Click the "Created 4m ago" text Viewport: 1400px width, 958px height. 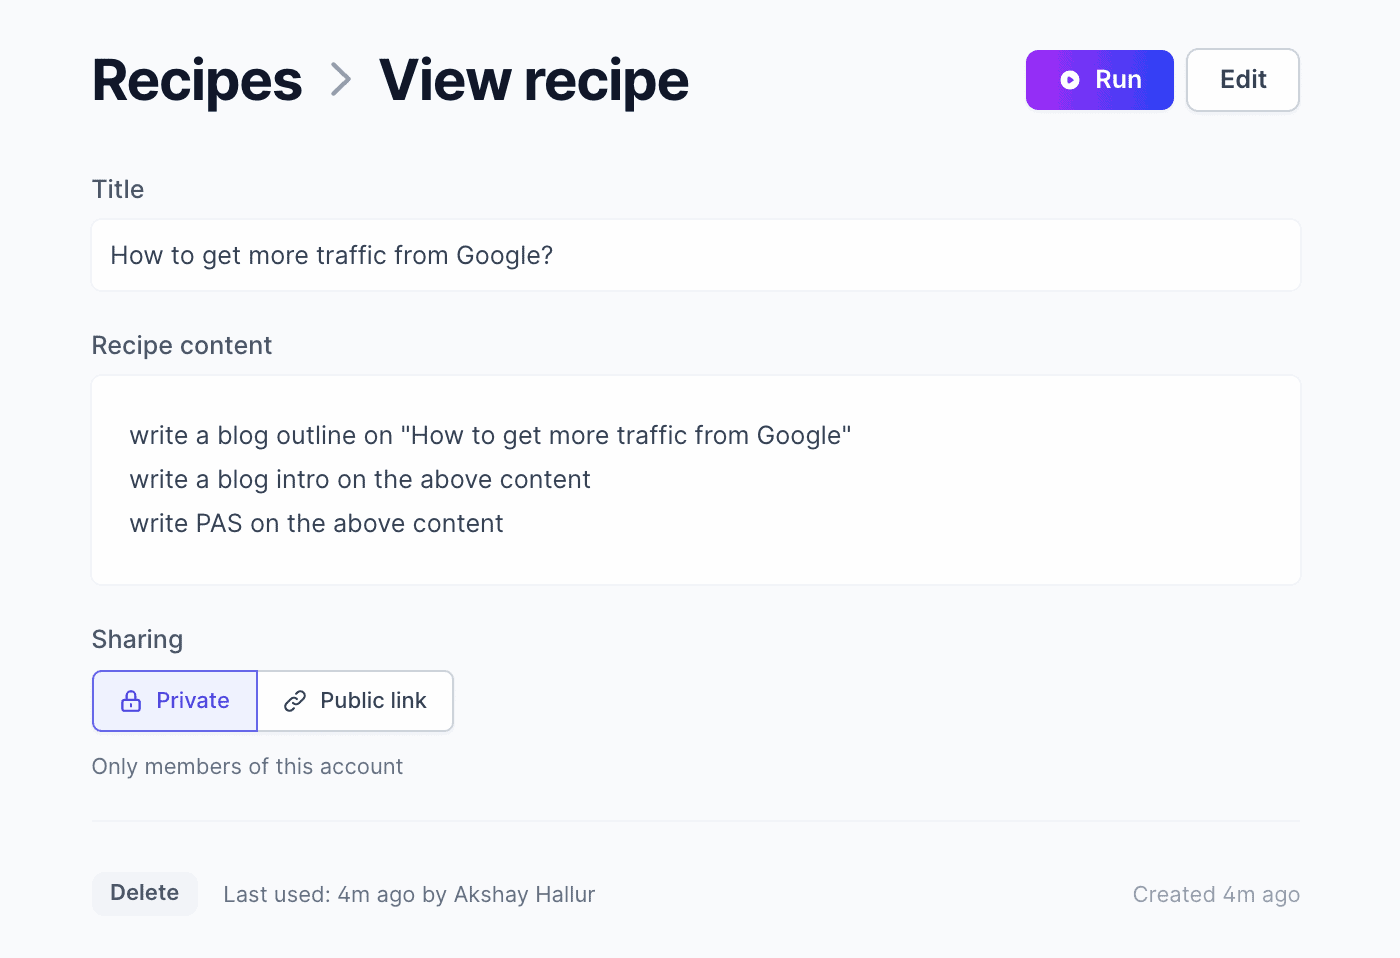tap(1216, 894)
